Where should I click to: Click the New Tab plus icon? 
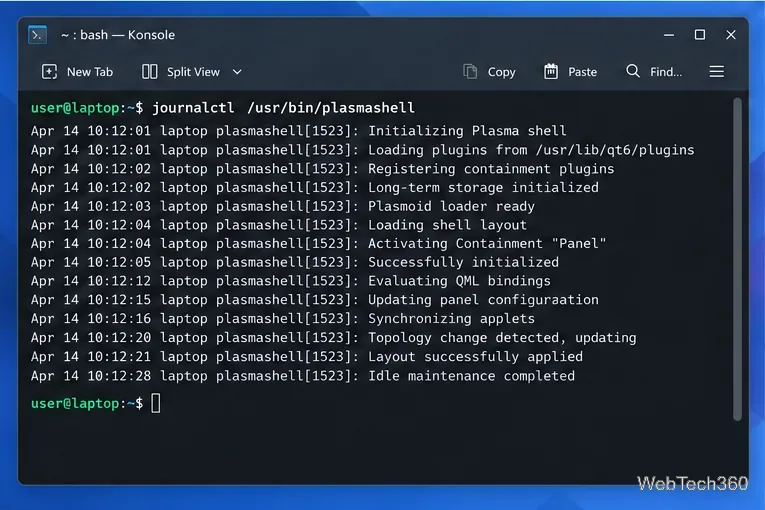coord(49,72)
